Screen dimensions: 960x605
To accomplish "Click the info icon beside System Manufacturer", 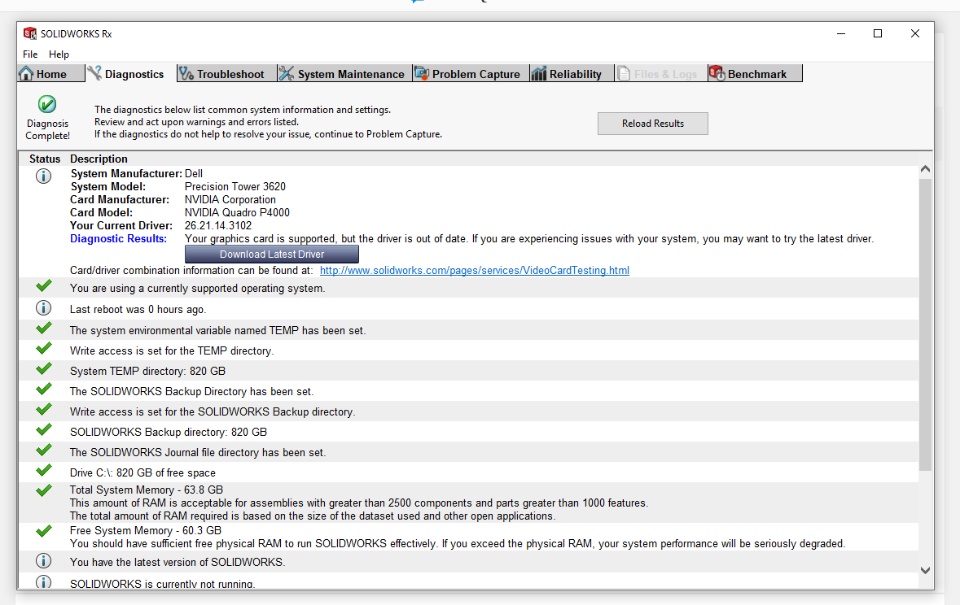I will coord(43,176).
